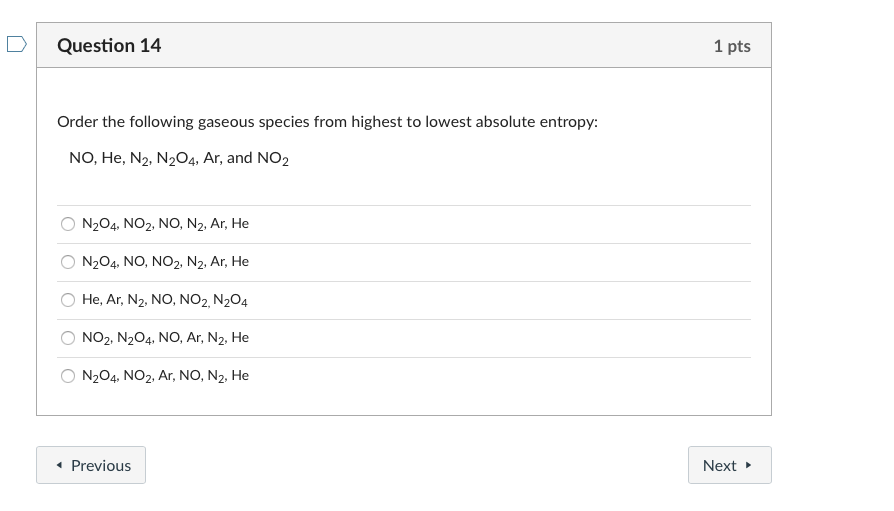This screenshot has height=511, width=894.
Task: Click the Question 14 heading
Action: (x=109, y=46)
